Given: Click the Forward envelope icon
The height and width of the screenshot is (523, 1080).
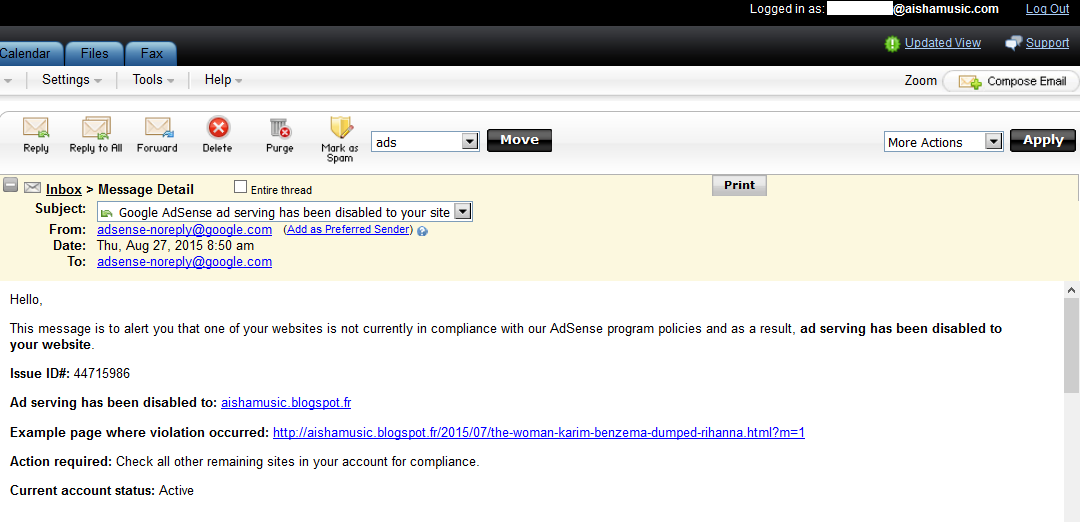Looking at the screenshot, I should pos(158,127).
